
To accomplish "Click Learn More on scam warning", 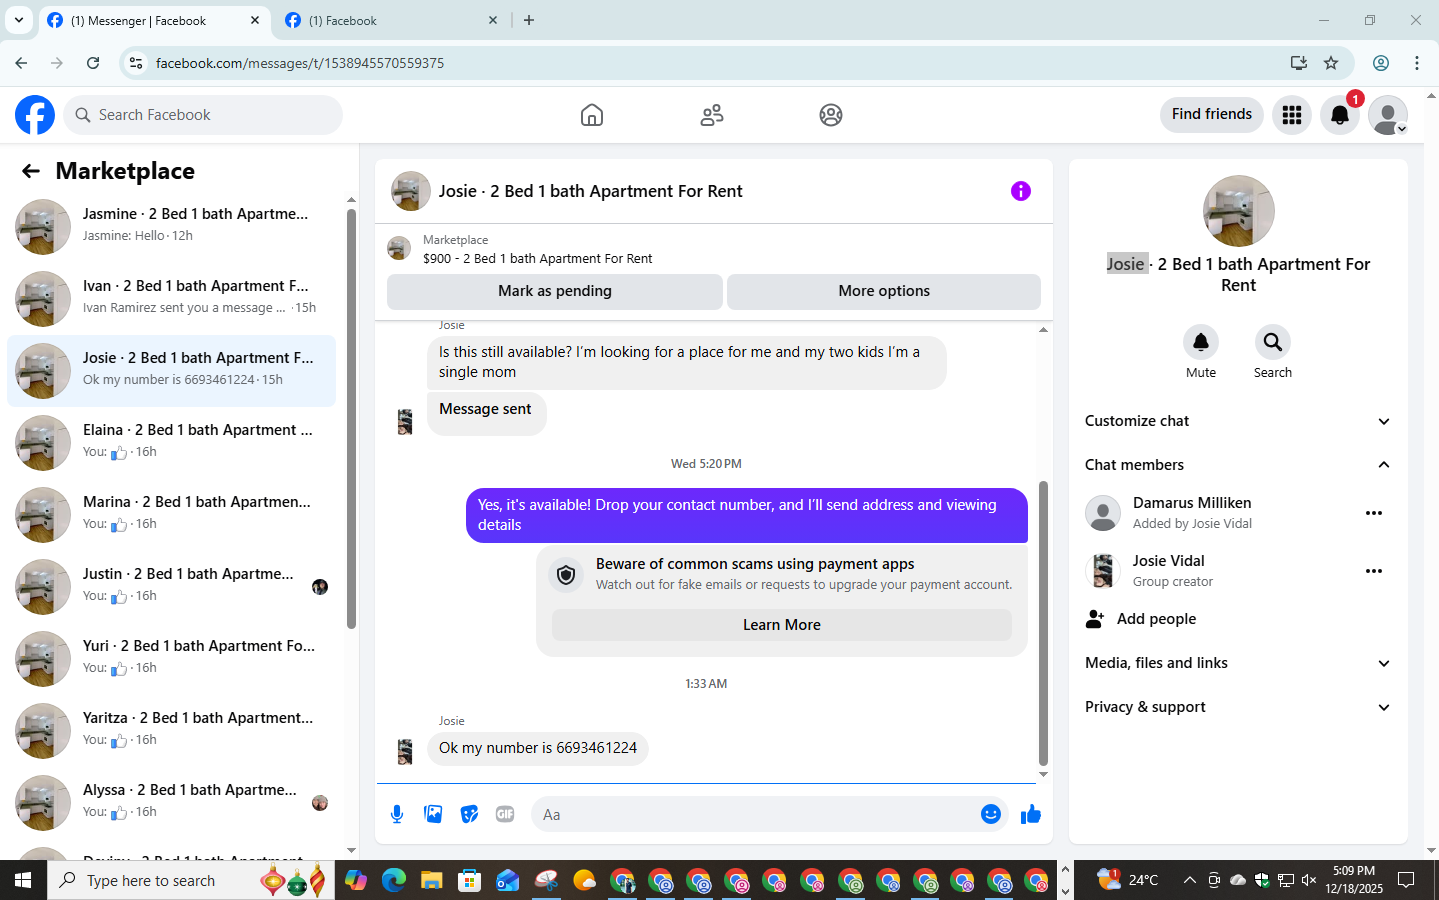I will (x=782, y=625).
